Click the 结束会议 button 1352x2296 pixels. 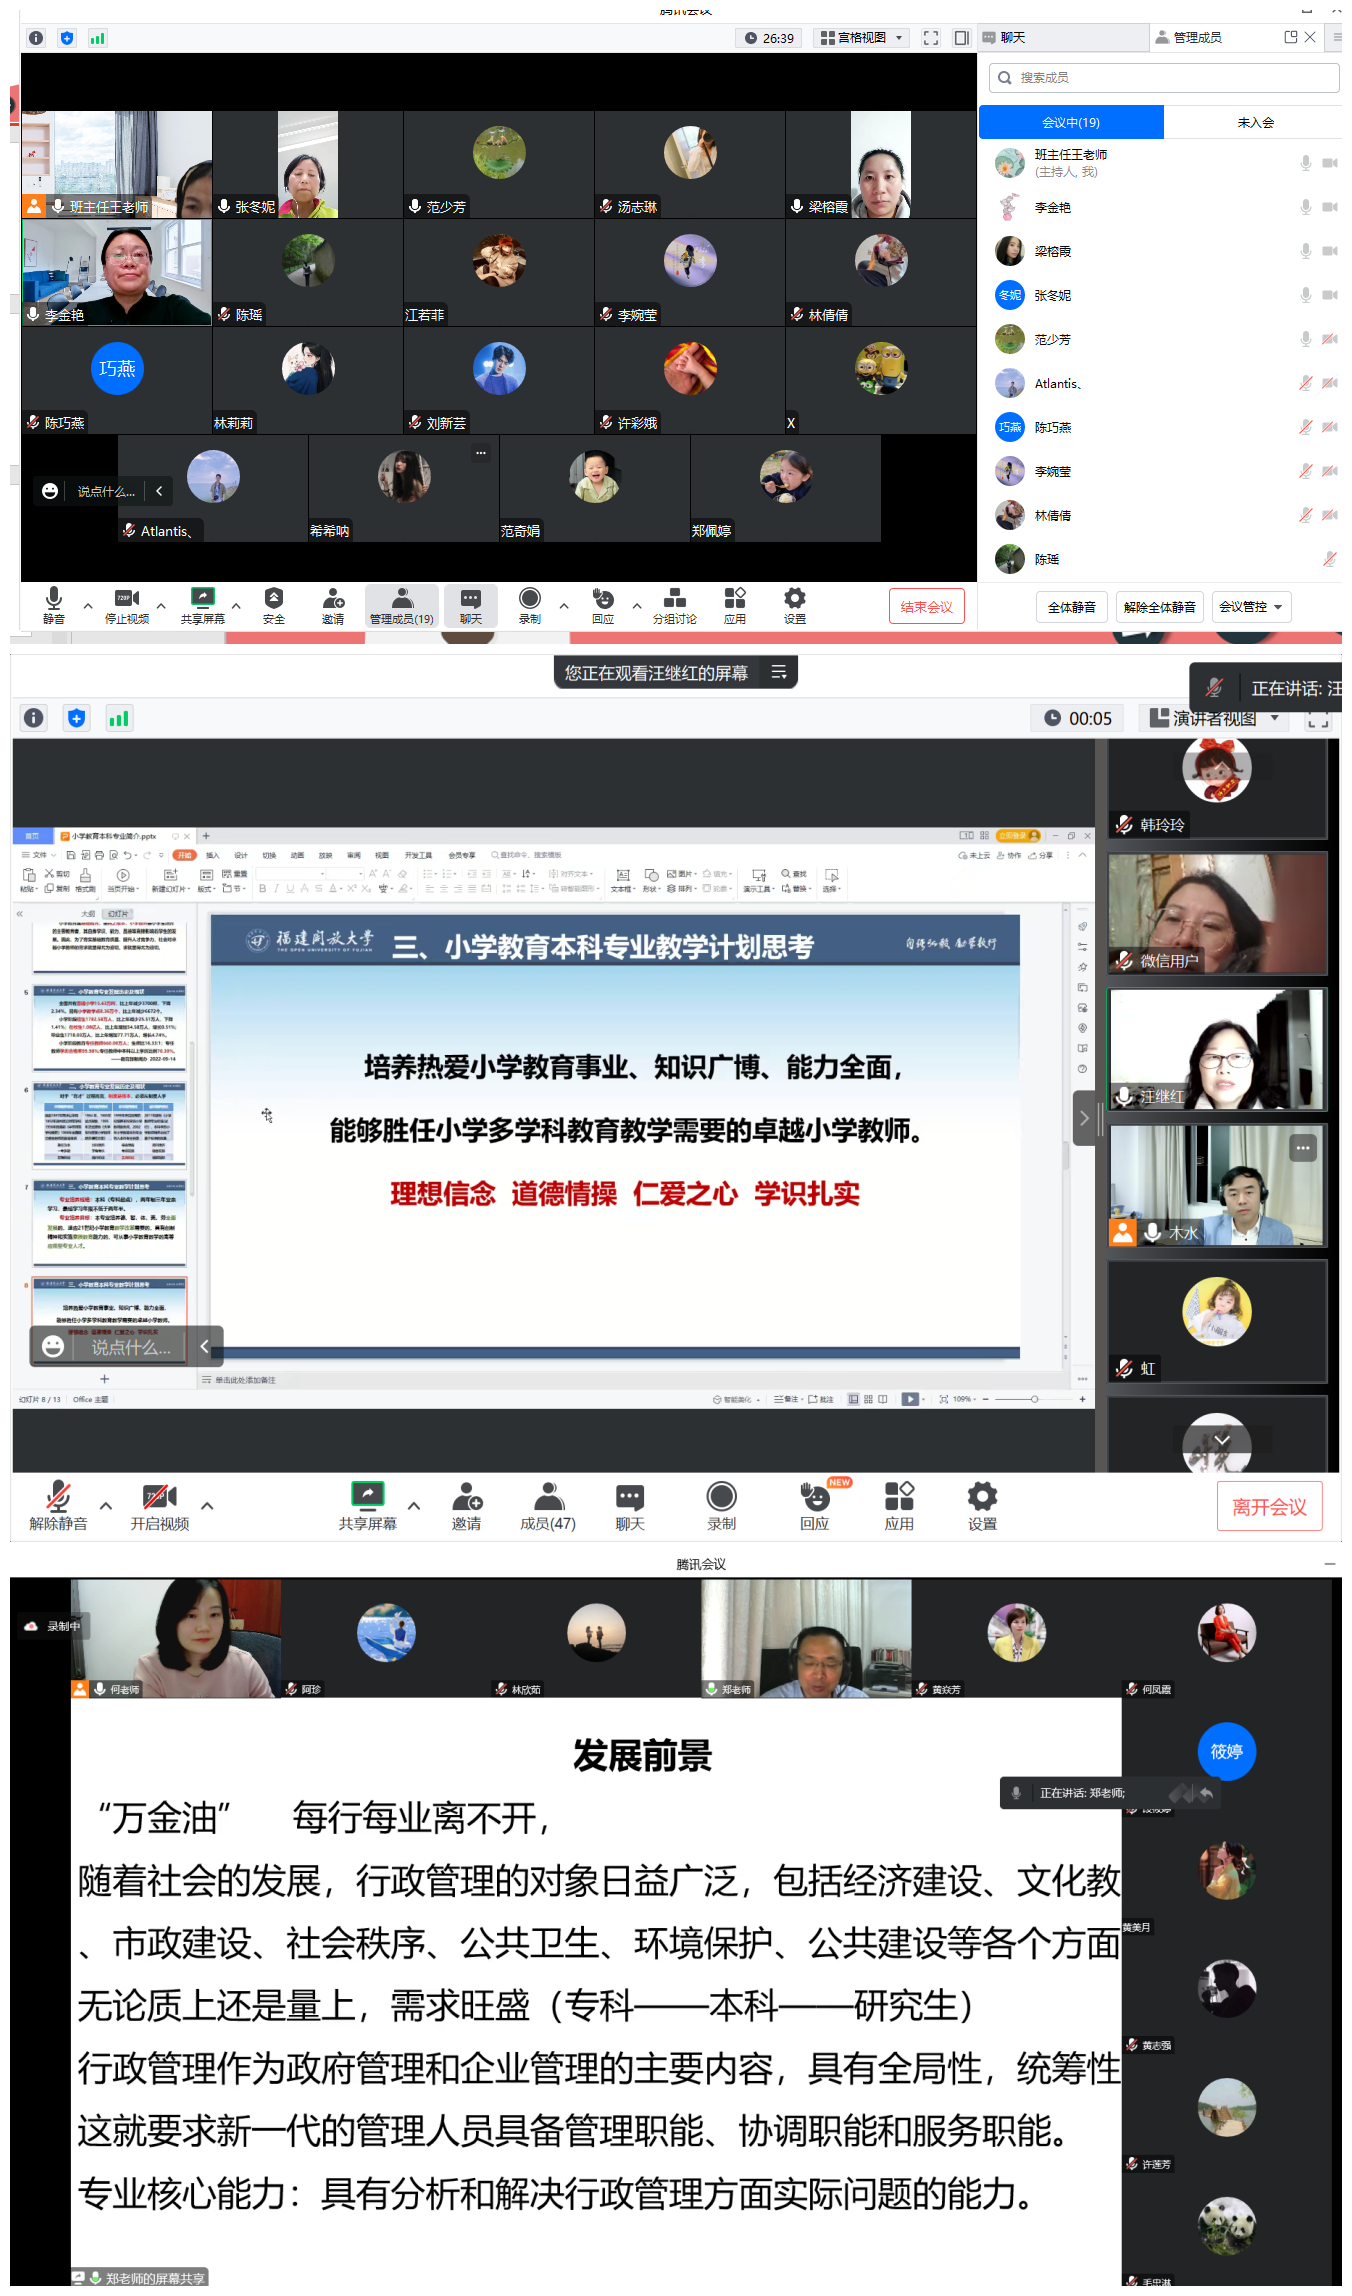926,607
